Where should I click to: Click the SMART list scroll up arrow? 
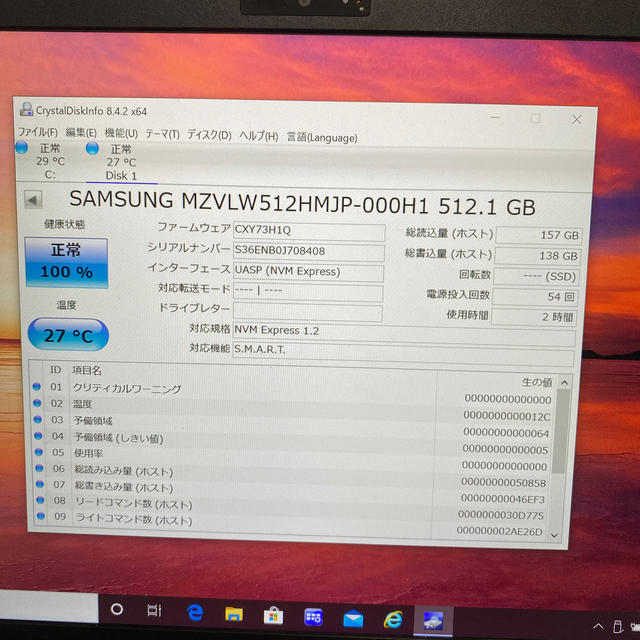pyautogui.click(x=564, y=383)
